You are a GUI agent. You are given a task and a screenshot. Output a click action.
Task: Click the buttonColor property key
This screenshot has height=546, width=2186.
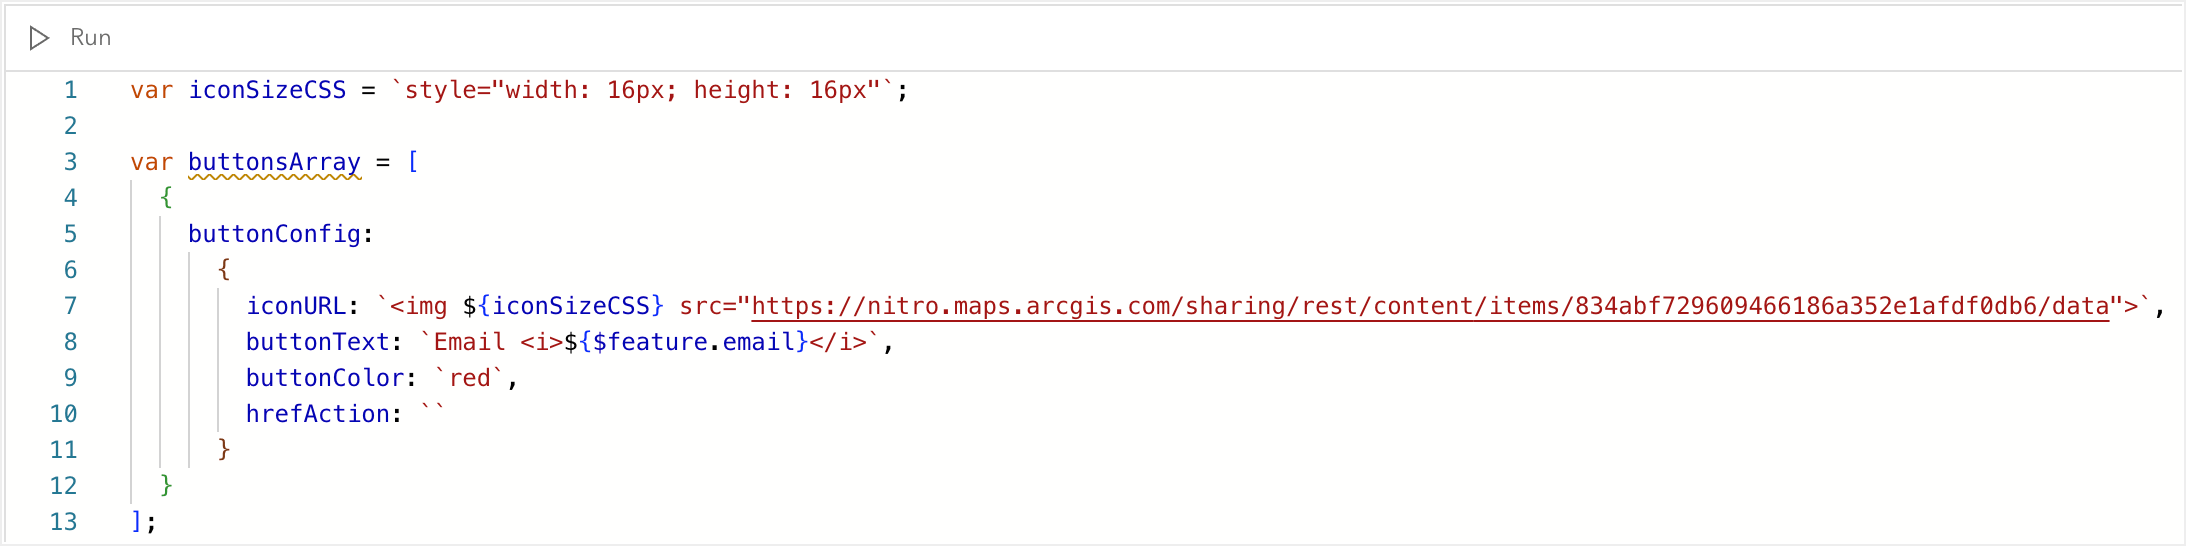point(325,378)
